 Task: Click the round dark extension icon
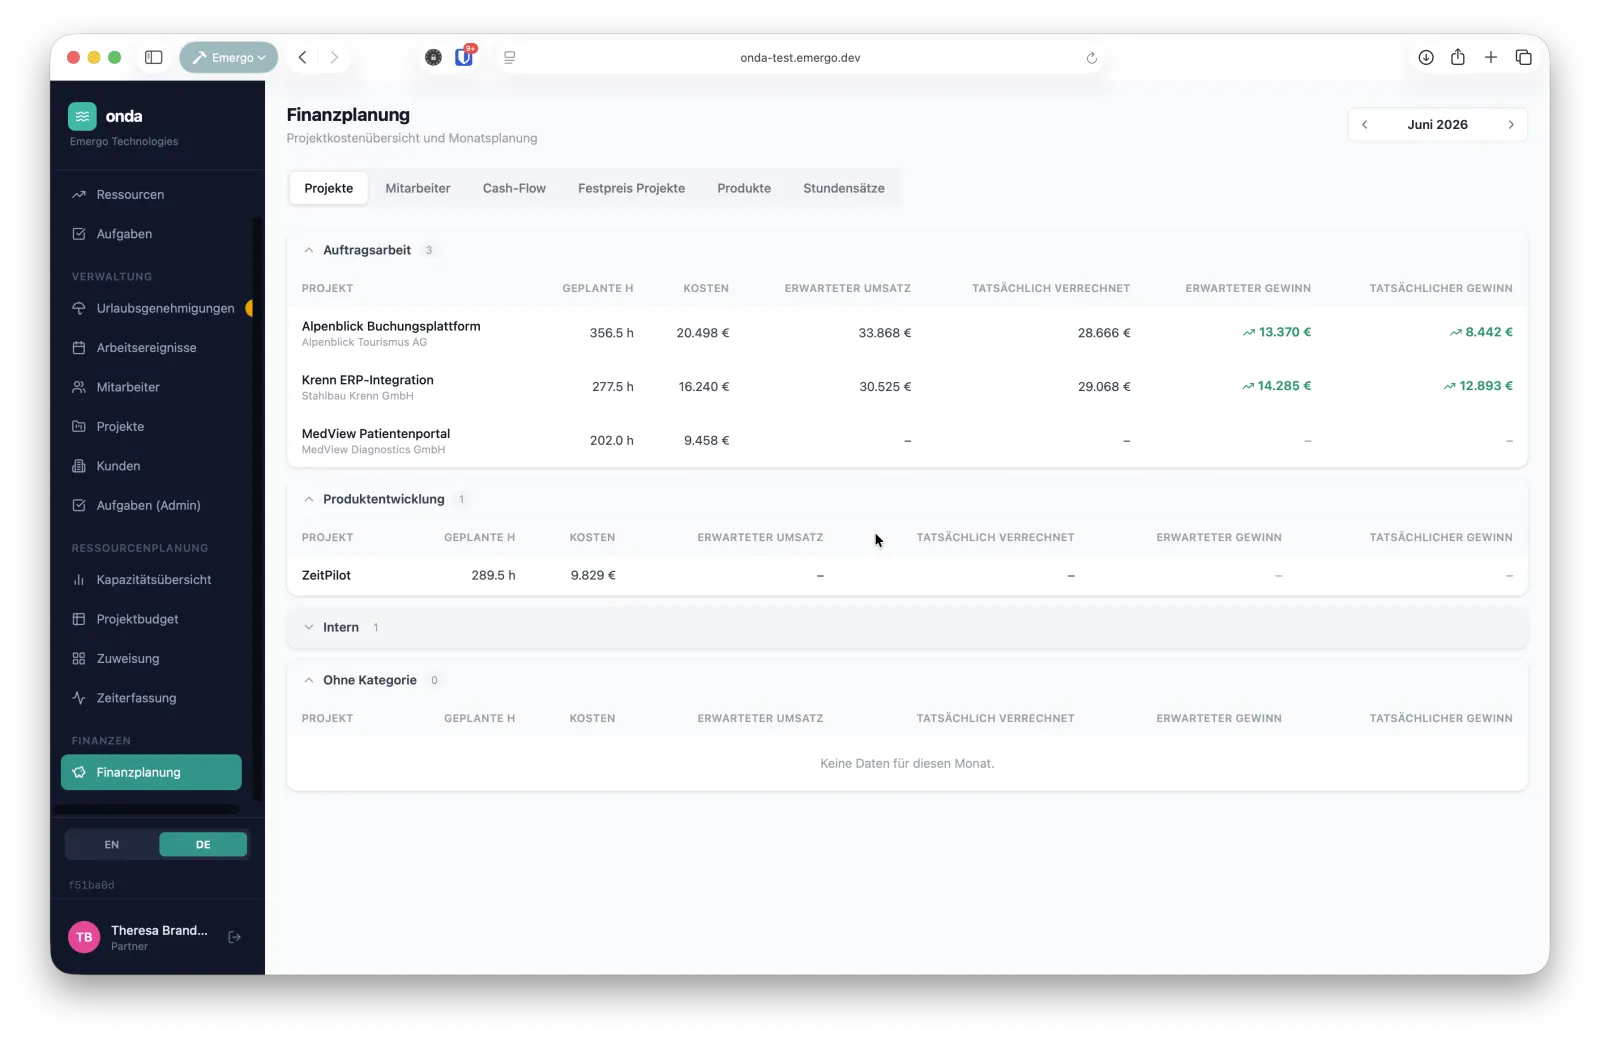click(433, 58)
